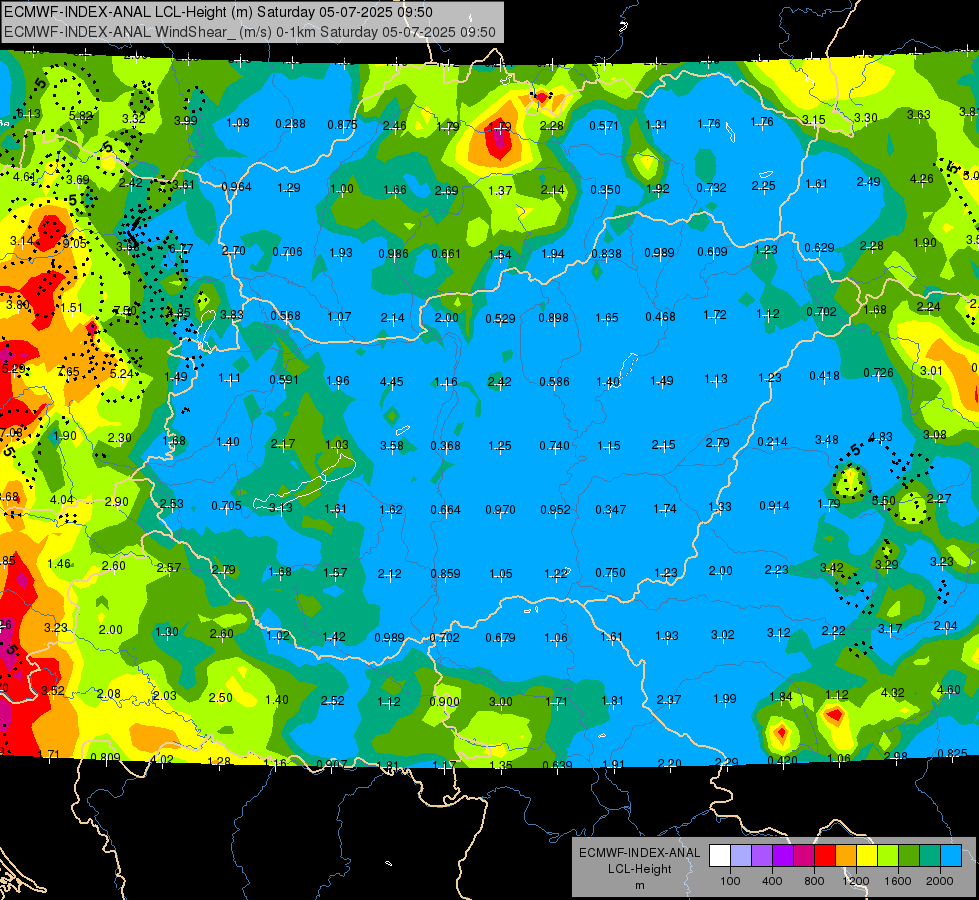Click wind shear value 0.825
Screen dimensions: 979x900
point(952,753)
